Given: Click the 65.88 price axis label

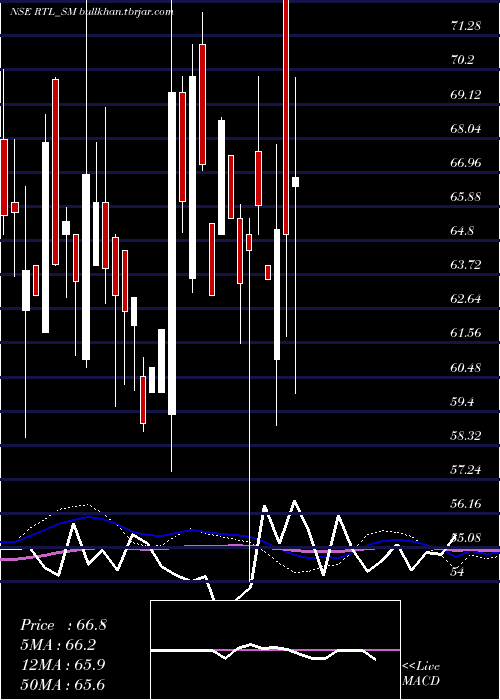Looking at the screenshot, I should pyautogui.click(x=466, y=196).
